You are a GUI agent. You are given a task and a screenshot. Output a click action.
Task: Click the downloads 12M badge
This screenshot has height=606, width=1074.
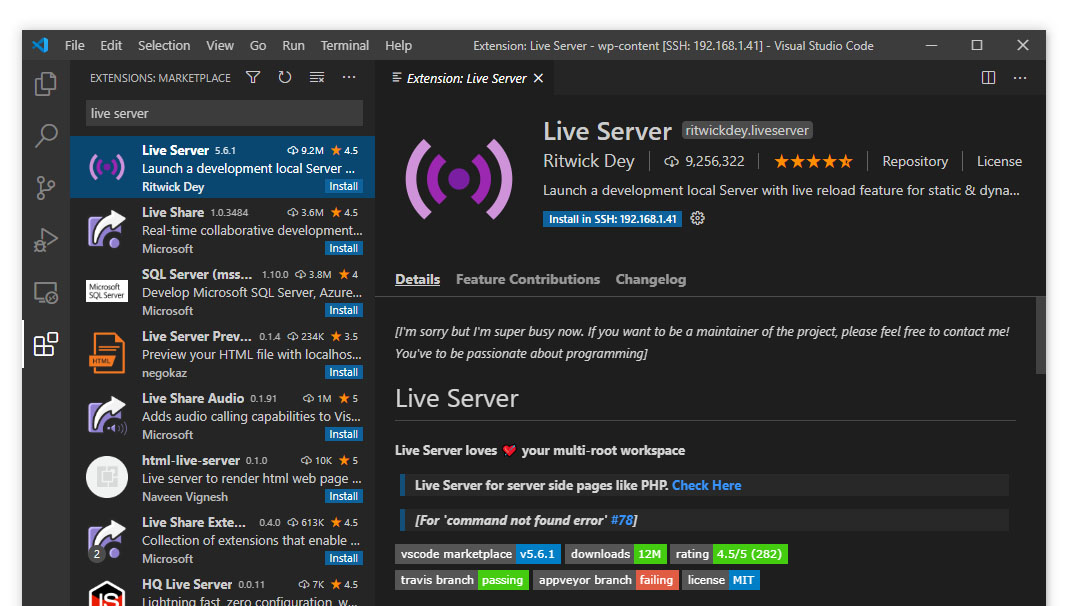coord(616,554)
